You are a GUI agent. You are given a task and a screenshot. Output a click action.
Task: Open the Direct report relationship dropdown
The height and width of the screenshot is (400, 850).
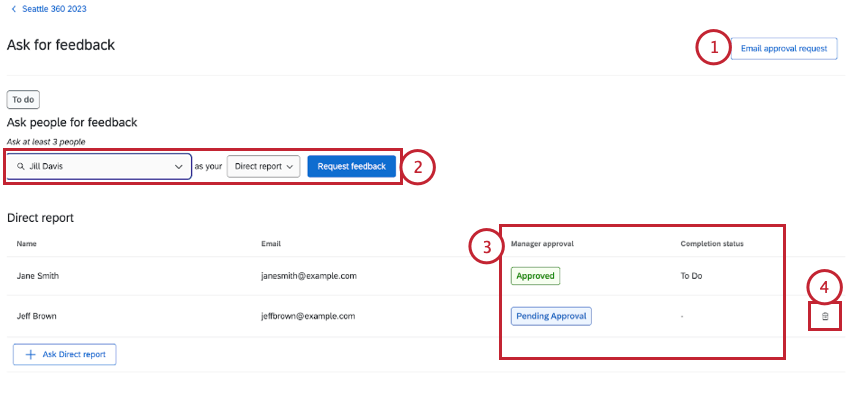[264, 166]
